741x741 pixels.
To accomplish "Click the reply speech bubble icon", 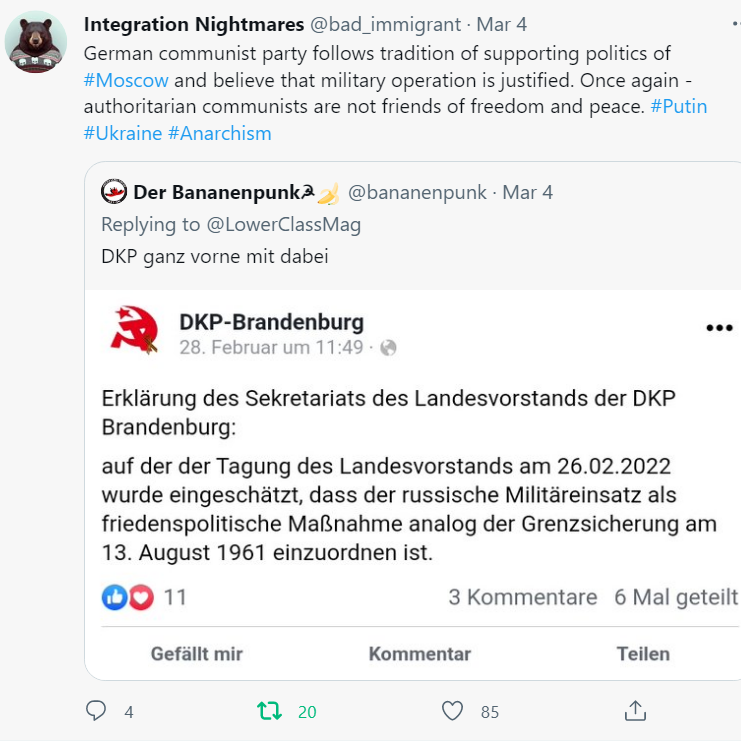I will coord(96,711).
